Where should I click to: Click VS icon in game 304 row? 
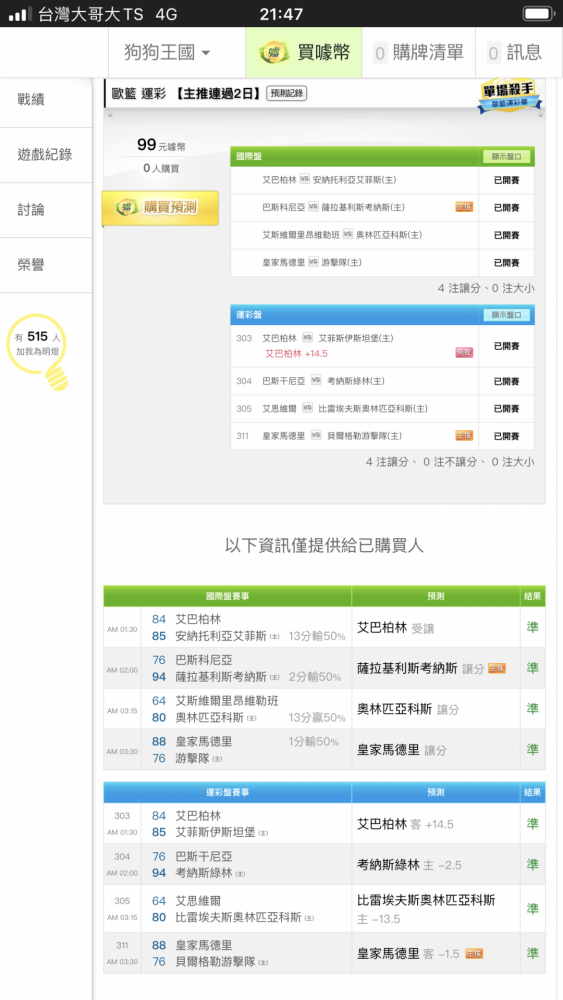point(316,381)
